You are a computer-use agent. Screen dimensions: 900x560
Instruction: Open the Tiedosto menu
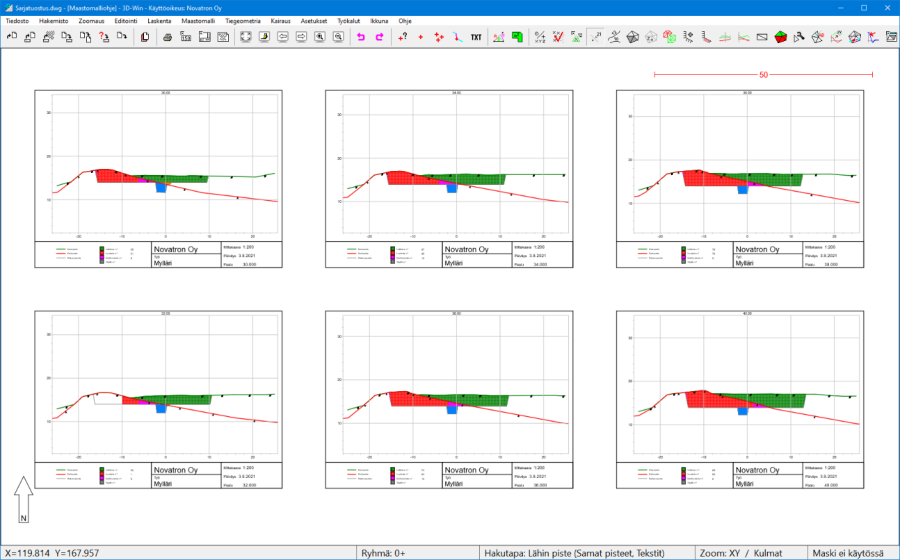(17, 20)
